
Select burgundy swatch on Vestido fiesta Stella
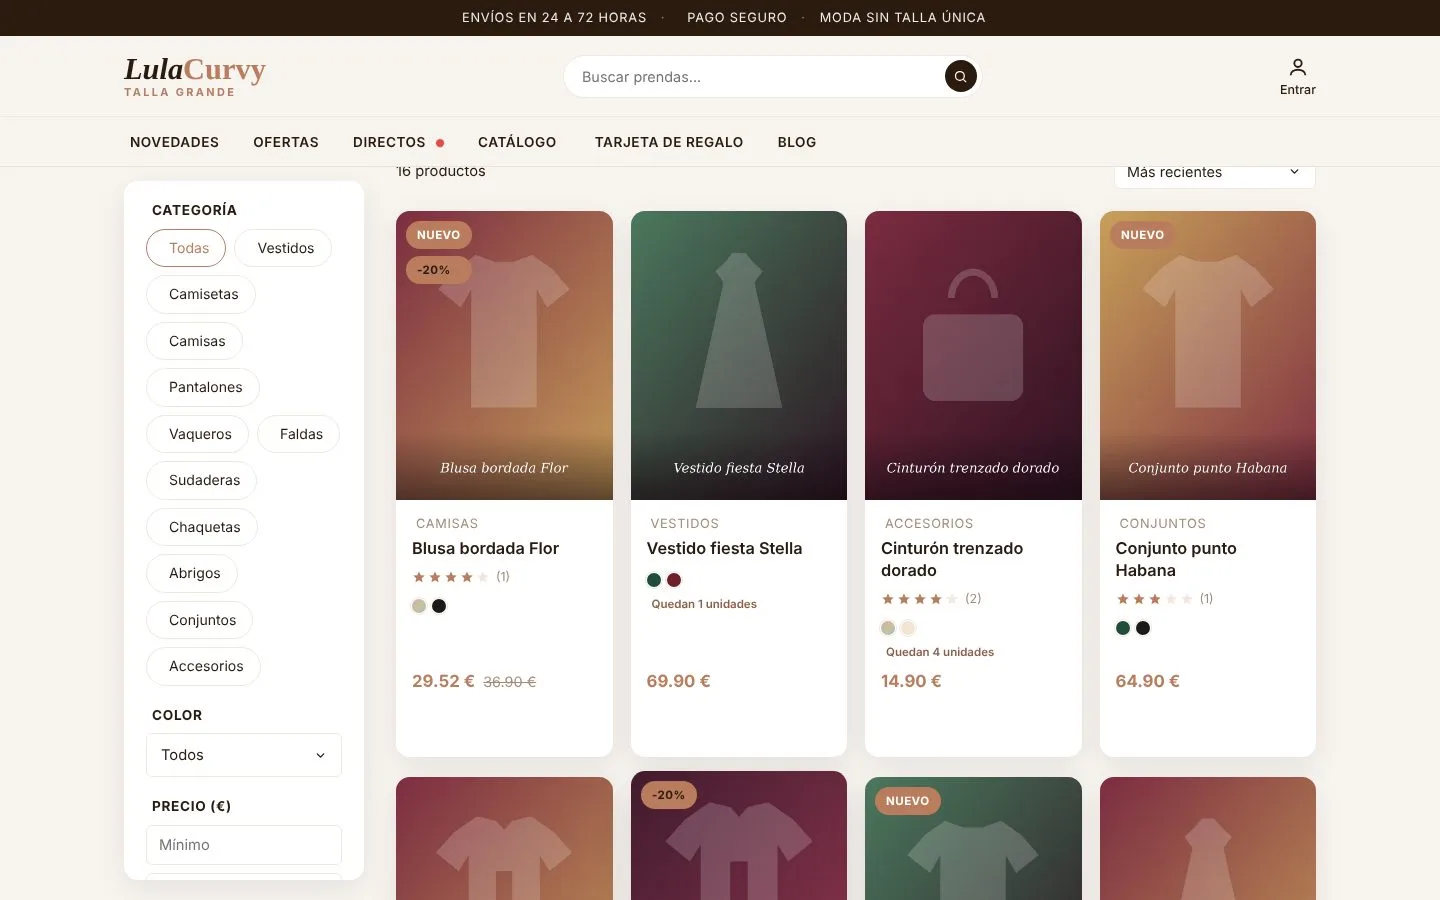click(x=674, y=580)
